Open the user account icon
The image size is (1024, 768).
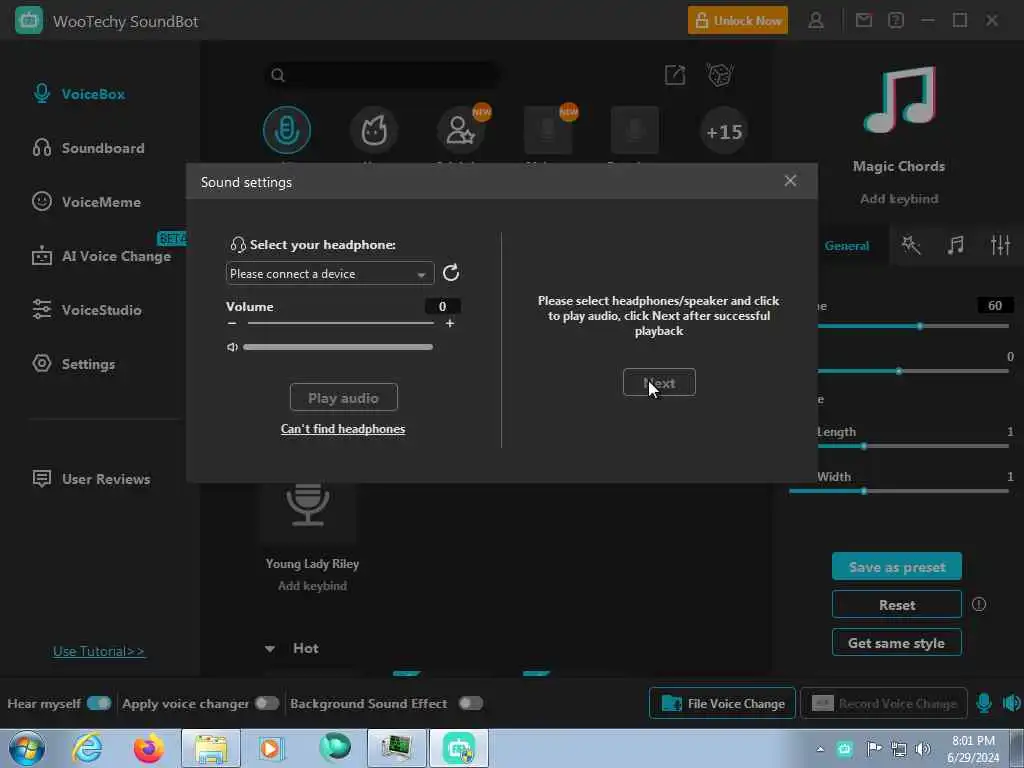point(816,20)
